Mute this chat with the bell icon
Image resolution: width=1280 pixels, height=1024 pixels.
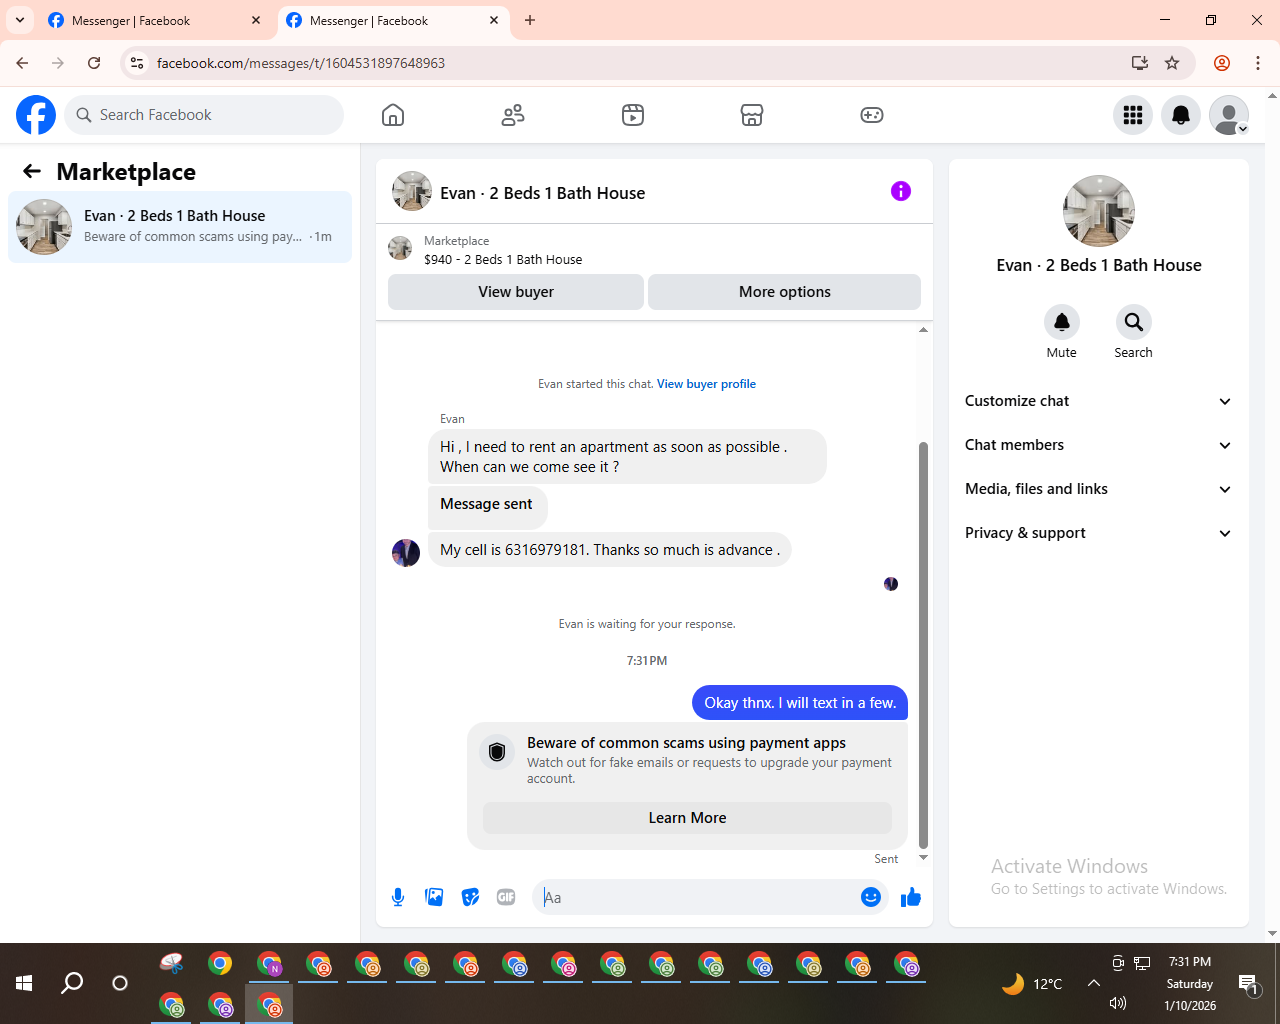point(1062,322)
